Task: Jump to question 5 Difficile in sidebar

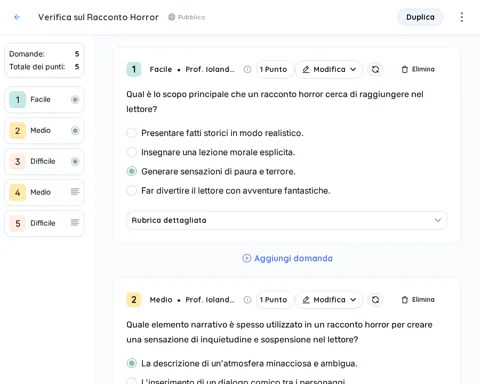Action: 44,223
